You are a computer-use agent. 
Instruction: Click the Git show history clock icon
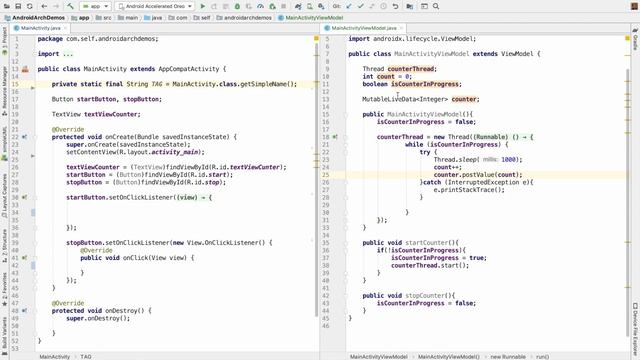pyautogui.click(x=384, y=6)
